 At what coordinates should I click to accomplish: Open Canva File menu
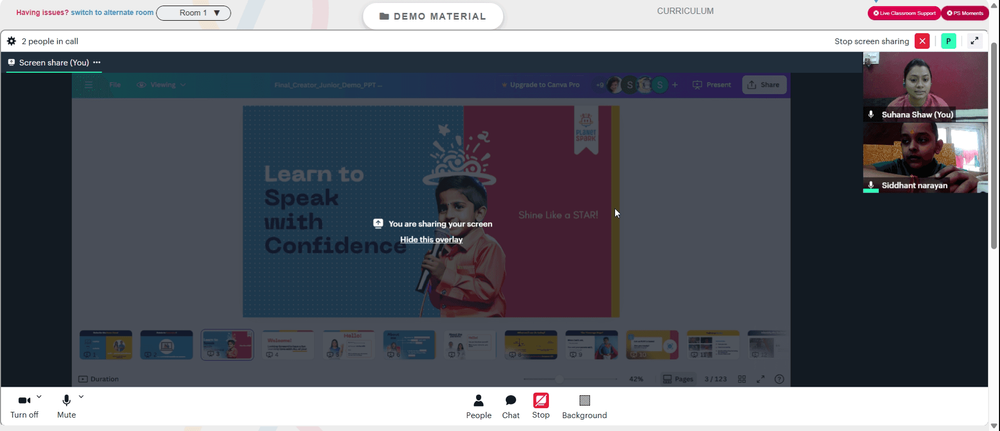[x=115, y=85]
